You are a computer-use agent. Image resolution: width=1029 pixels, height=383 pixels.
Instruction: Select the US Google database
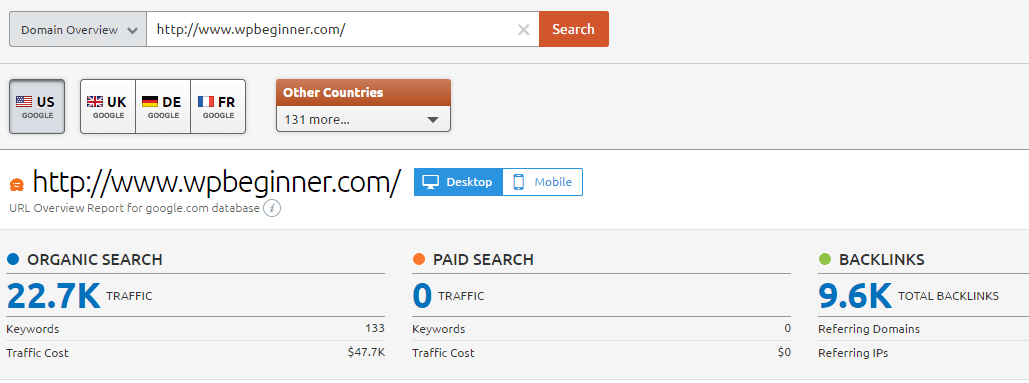tap(37, 106)
